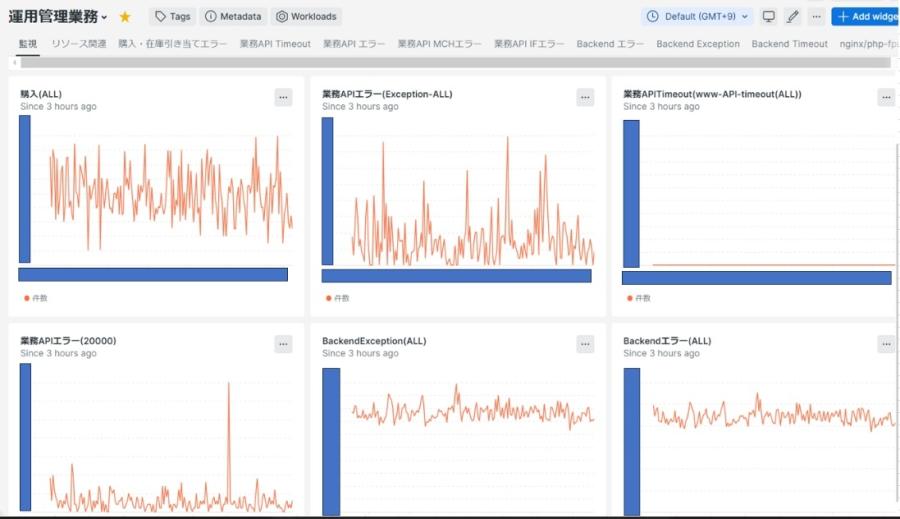This screenshot has width=900, height=519.
Task: Open the Default (GMT+9) time picker
Action: coord(697,17)
